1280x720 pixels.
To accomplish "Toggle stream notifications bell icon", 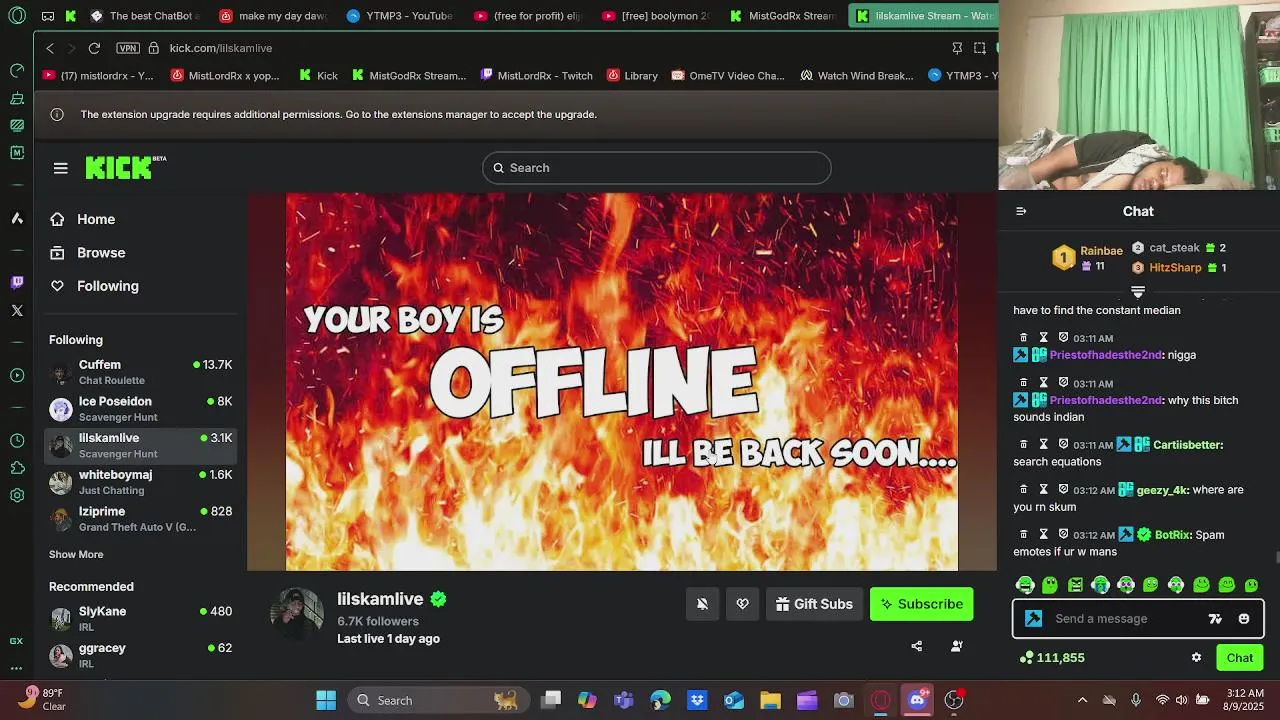I will coord(702,604).
